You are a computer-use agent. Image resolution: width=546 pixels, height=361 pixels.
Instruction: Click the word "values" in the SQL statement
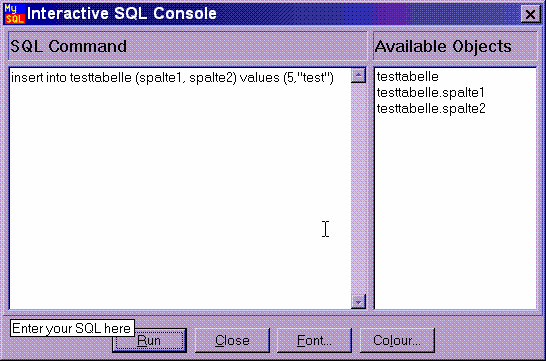259,77
